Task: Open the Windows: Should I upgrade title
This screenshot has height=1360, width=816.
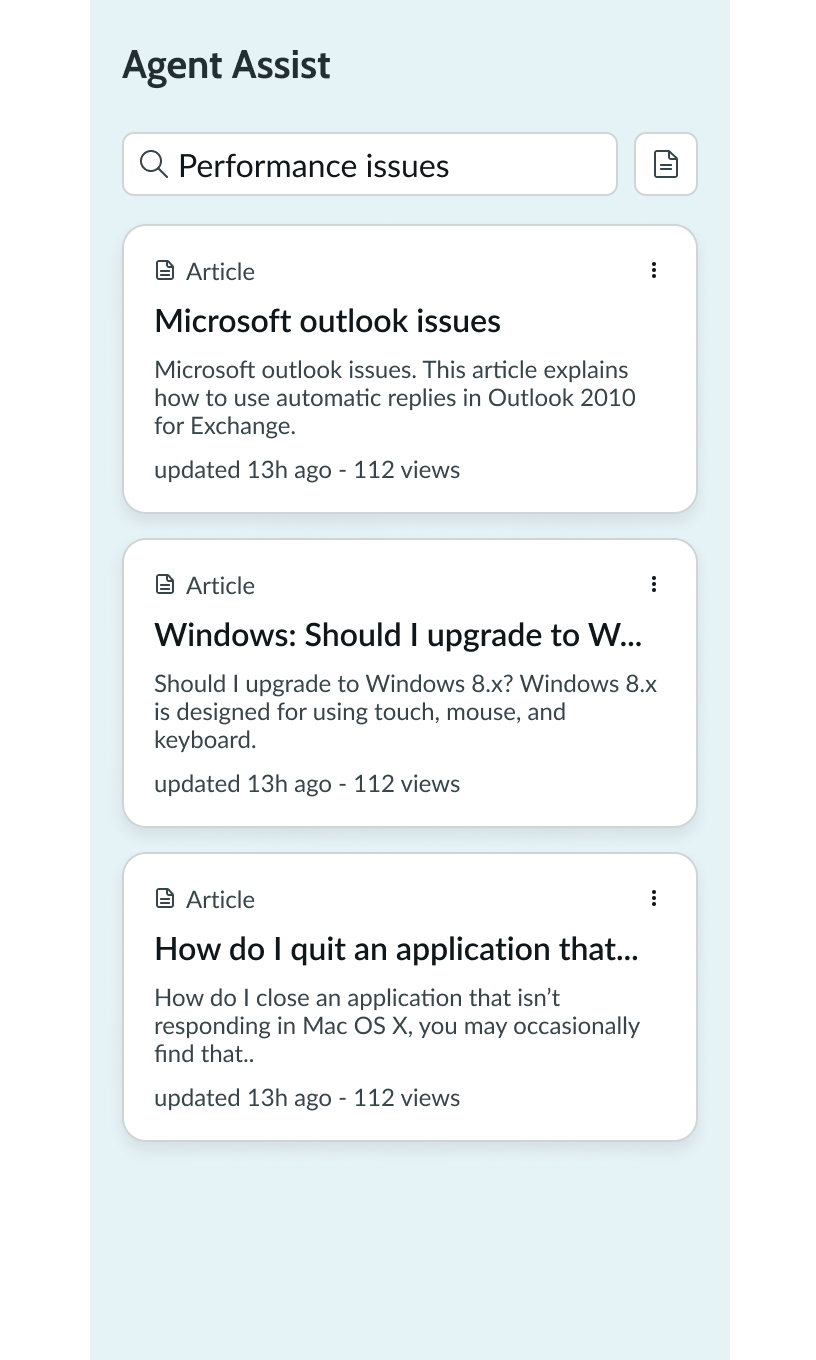Action: 398,635
